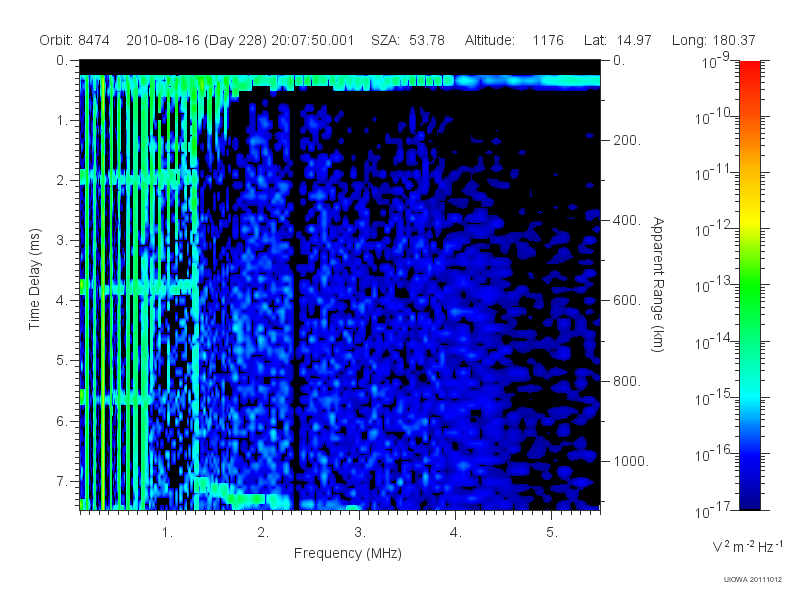Click the 'Time Delay (ms)' axis label
800x600 pixels.
34,279
